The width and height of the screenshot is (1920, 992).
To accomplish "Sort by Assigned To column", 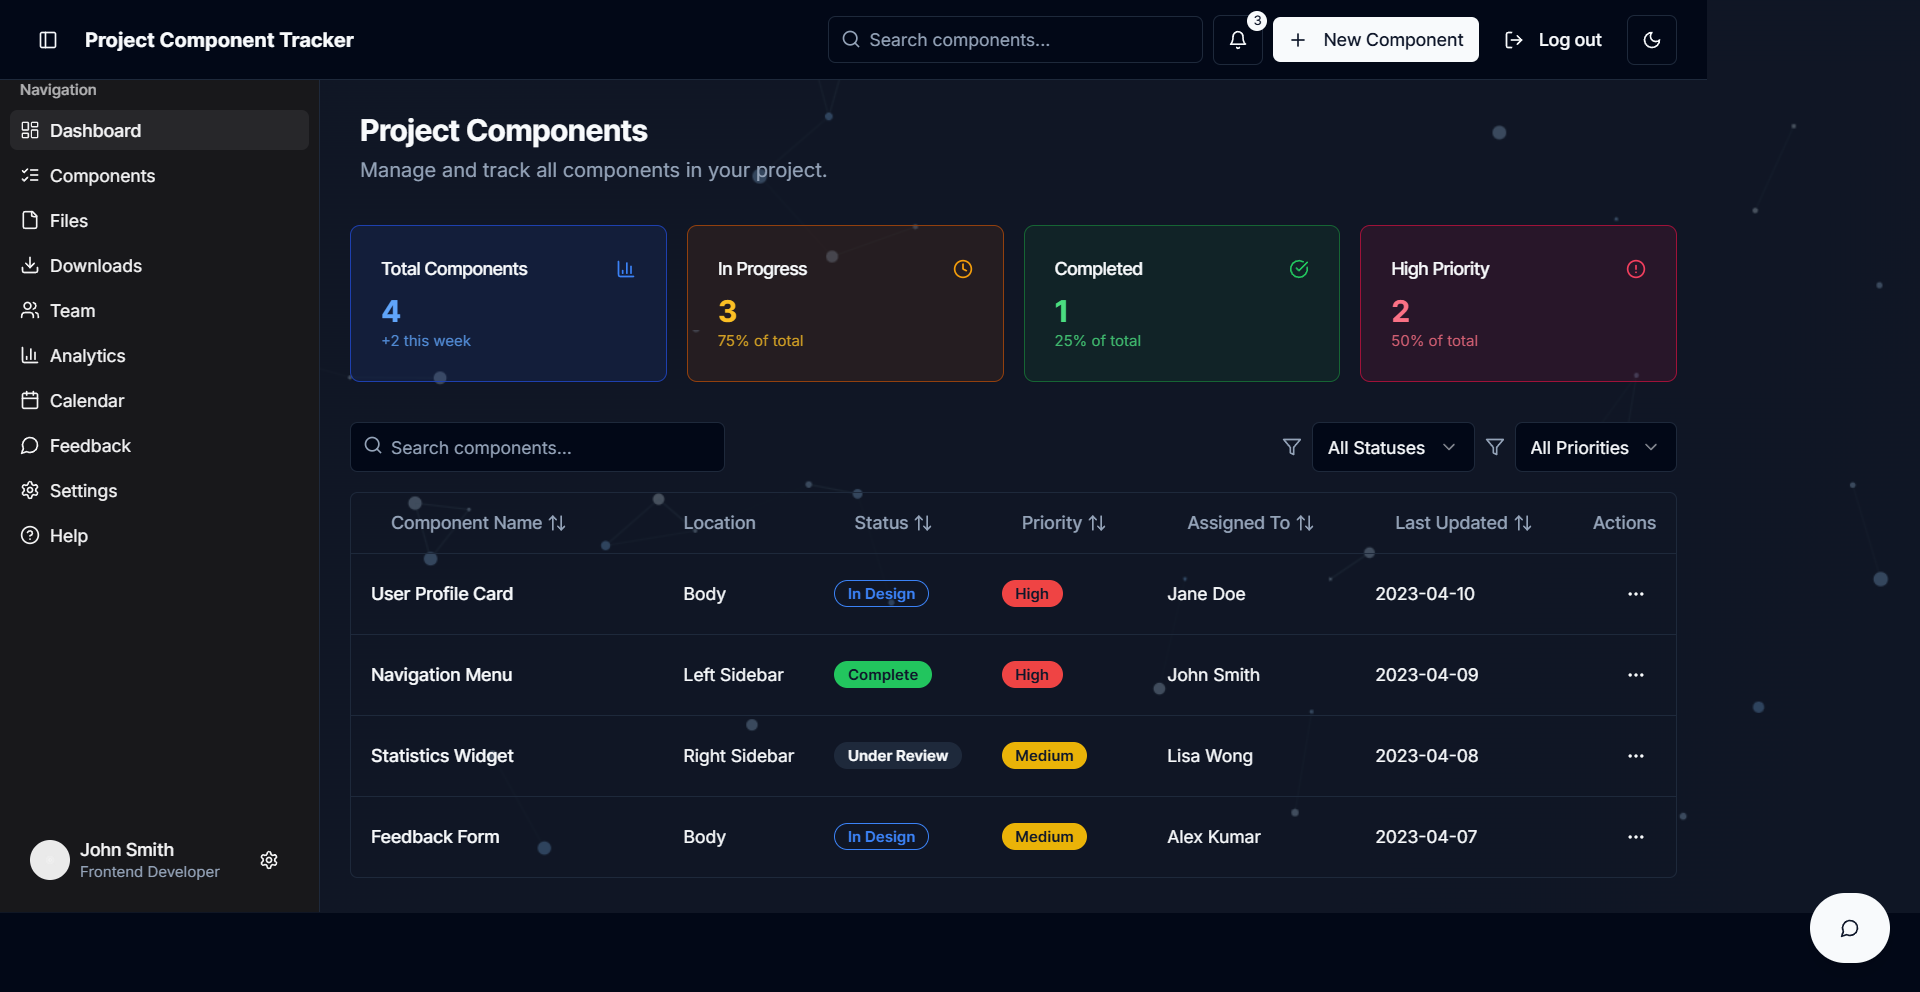I will click(x=1250, y=523).
